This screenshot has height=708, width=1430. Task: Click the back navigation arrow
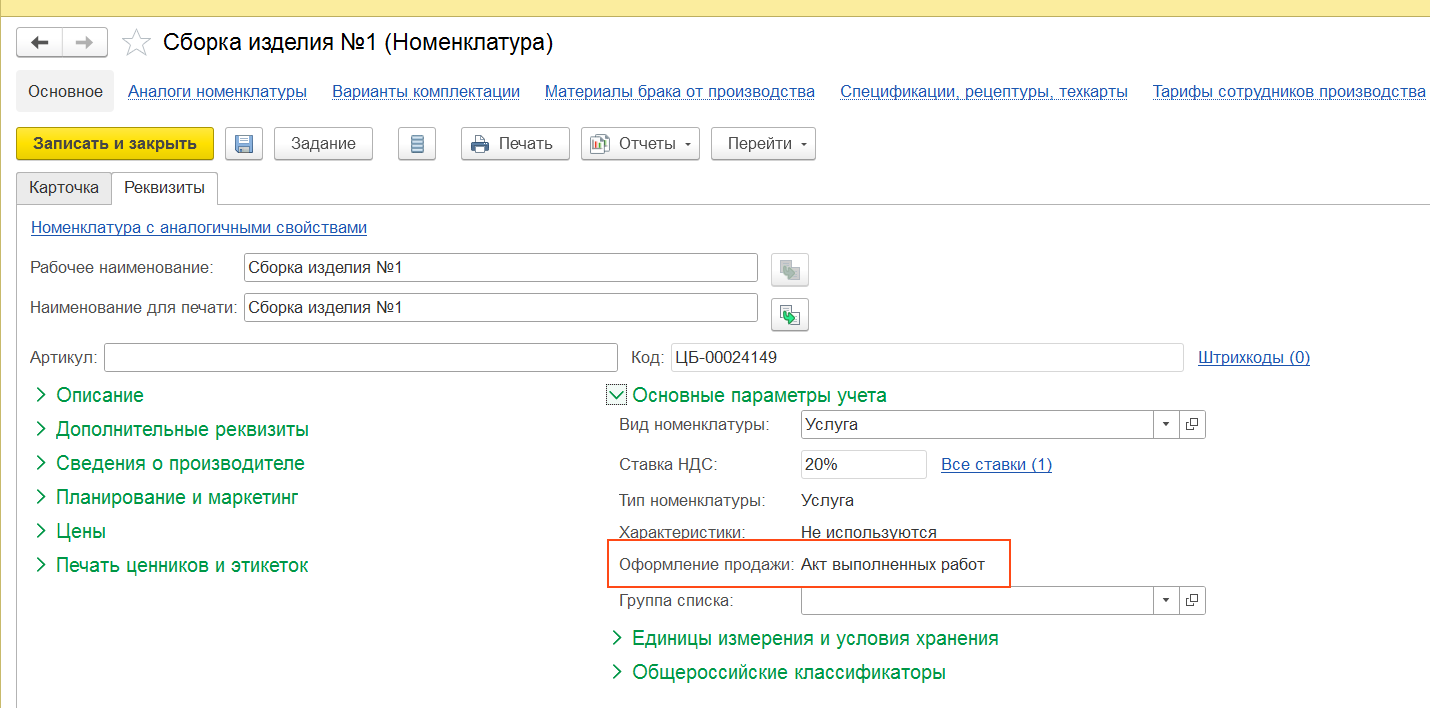point(40,42)
